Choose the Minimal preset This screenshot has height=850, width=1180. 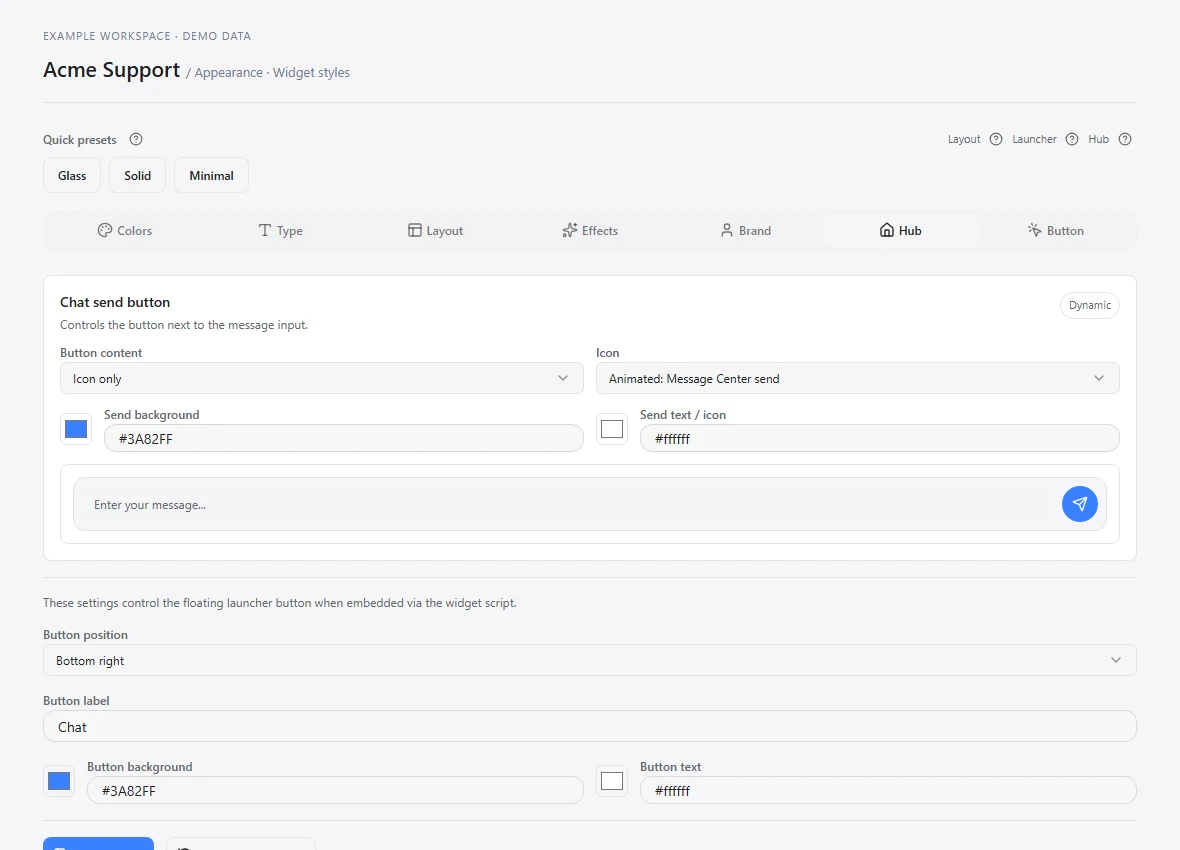click(x=211, y=175)
